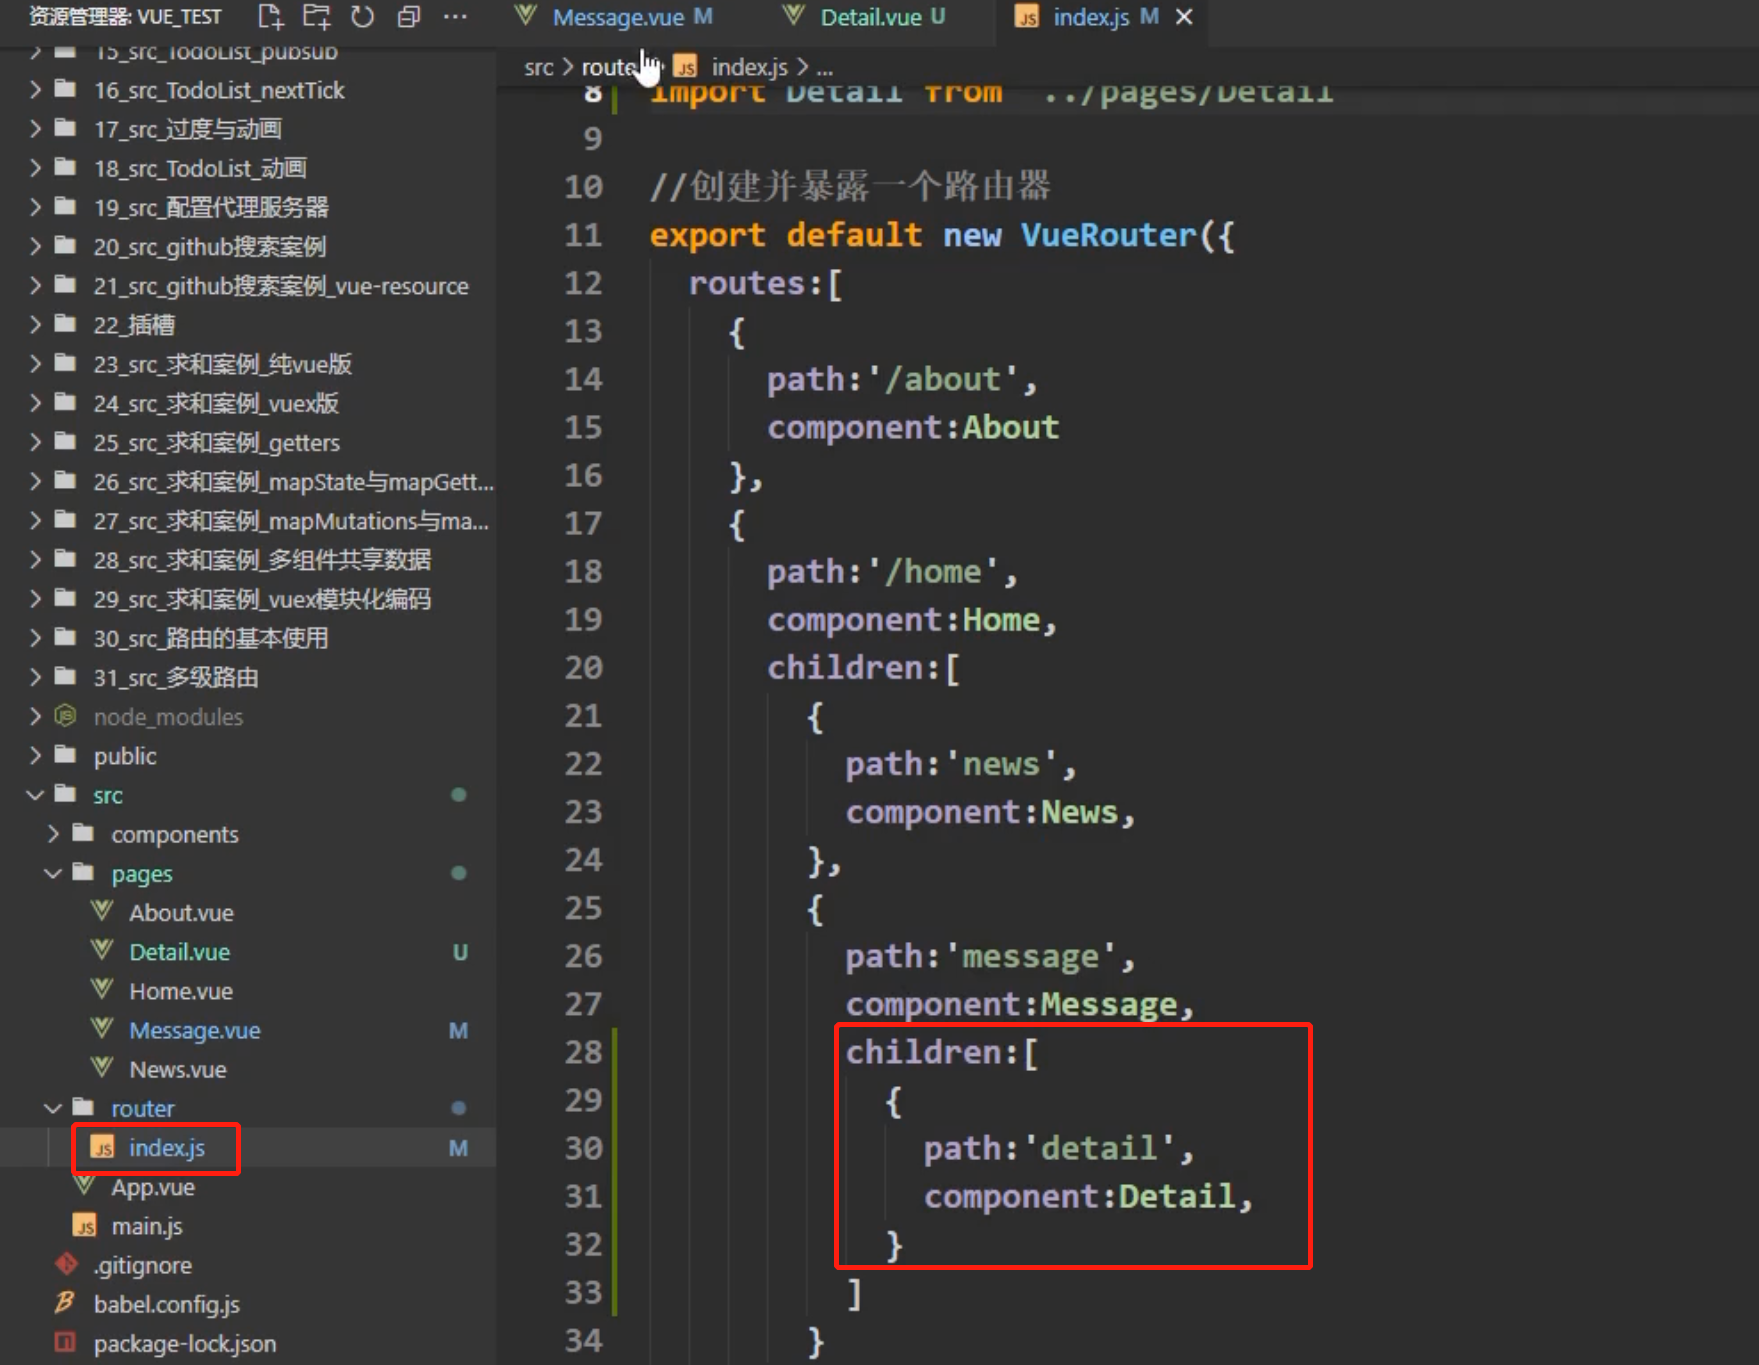Click the node_modules folder icon
The width and height of the screenshot is (1759, 1365).
(65, 716)
